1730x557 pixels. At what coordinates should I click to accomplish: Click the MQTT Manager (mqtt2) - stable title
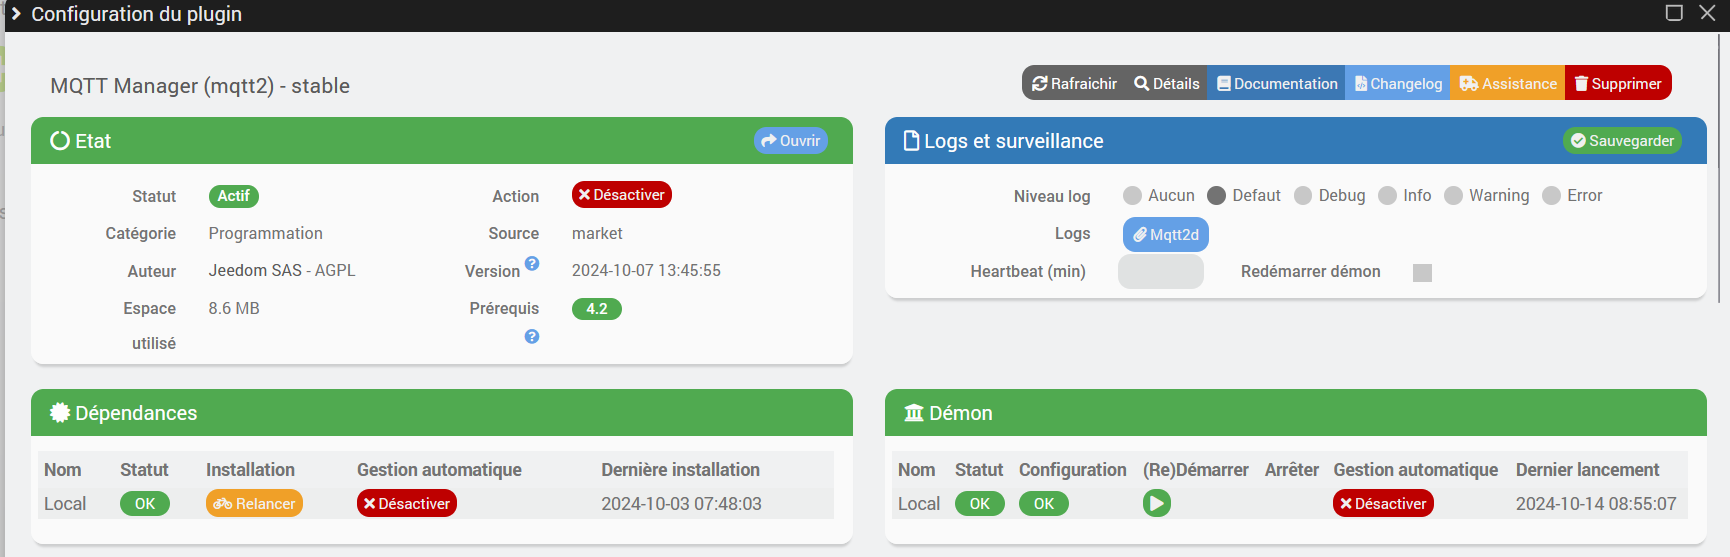tap(200, 86)
